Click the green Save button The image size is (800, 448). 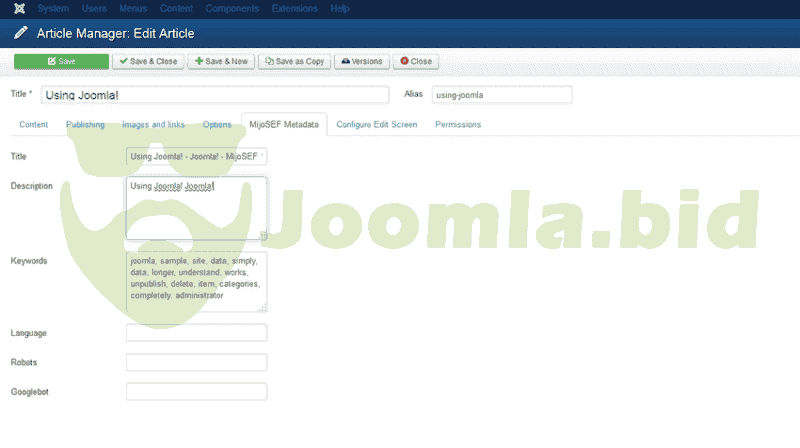[x=61, y=61]
